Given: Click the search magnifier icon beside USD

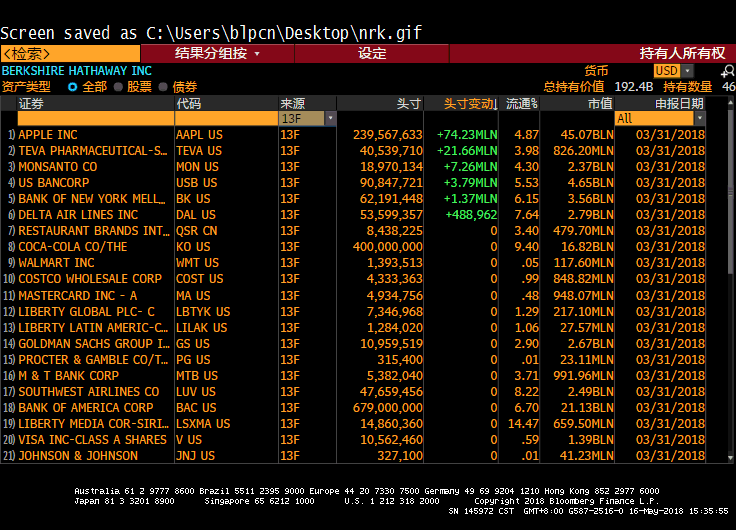Looking at the screenshot, I should pos(728,71).
